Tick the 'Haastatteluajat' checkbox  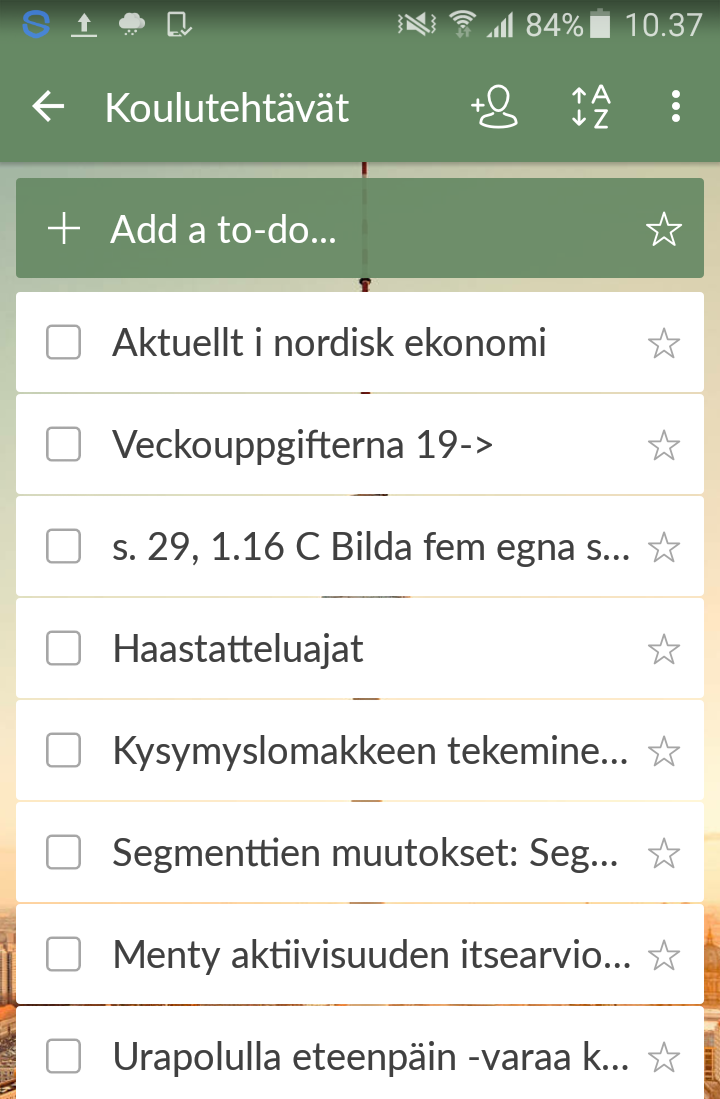coord(64,650)
